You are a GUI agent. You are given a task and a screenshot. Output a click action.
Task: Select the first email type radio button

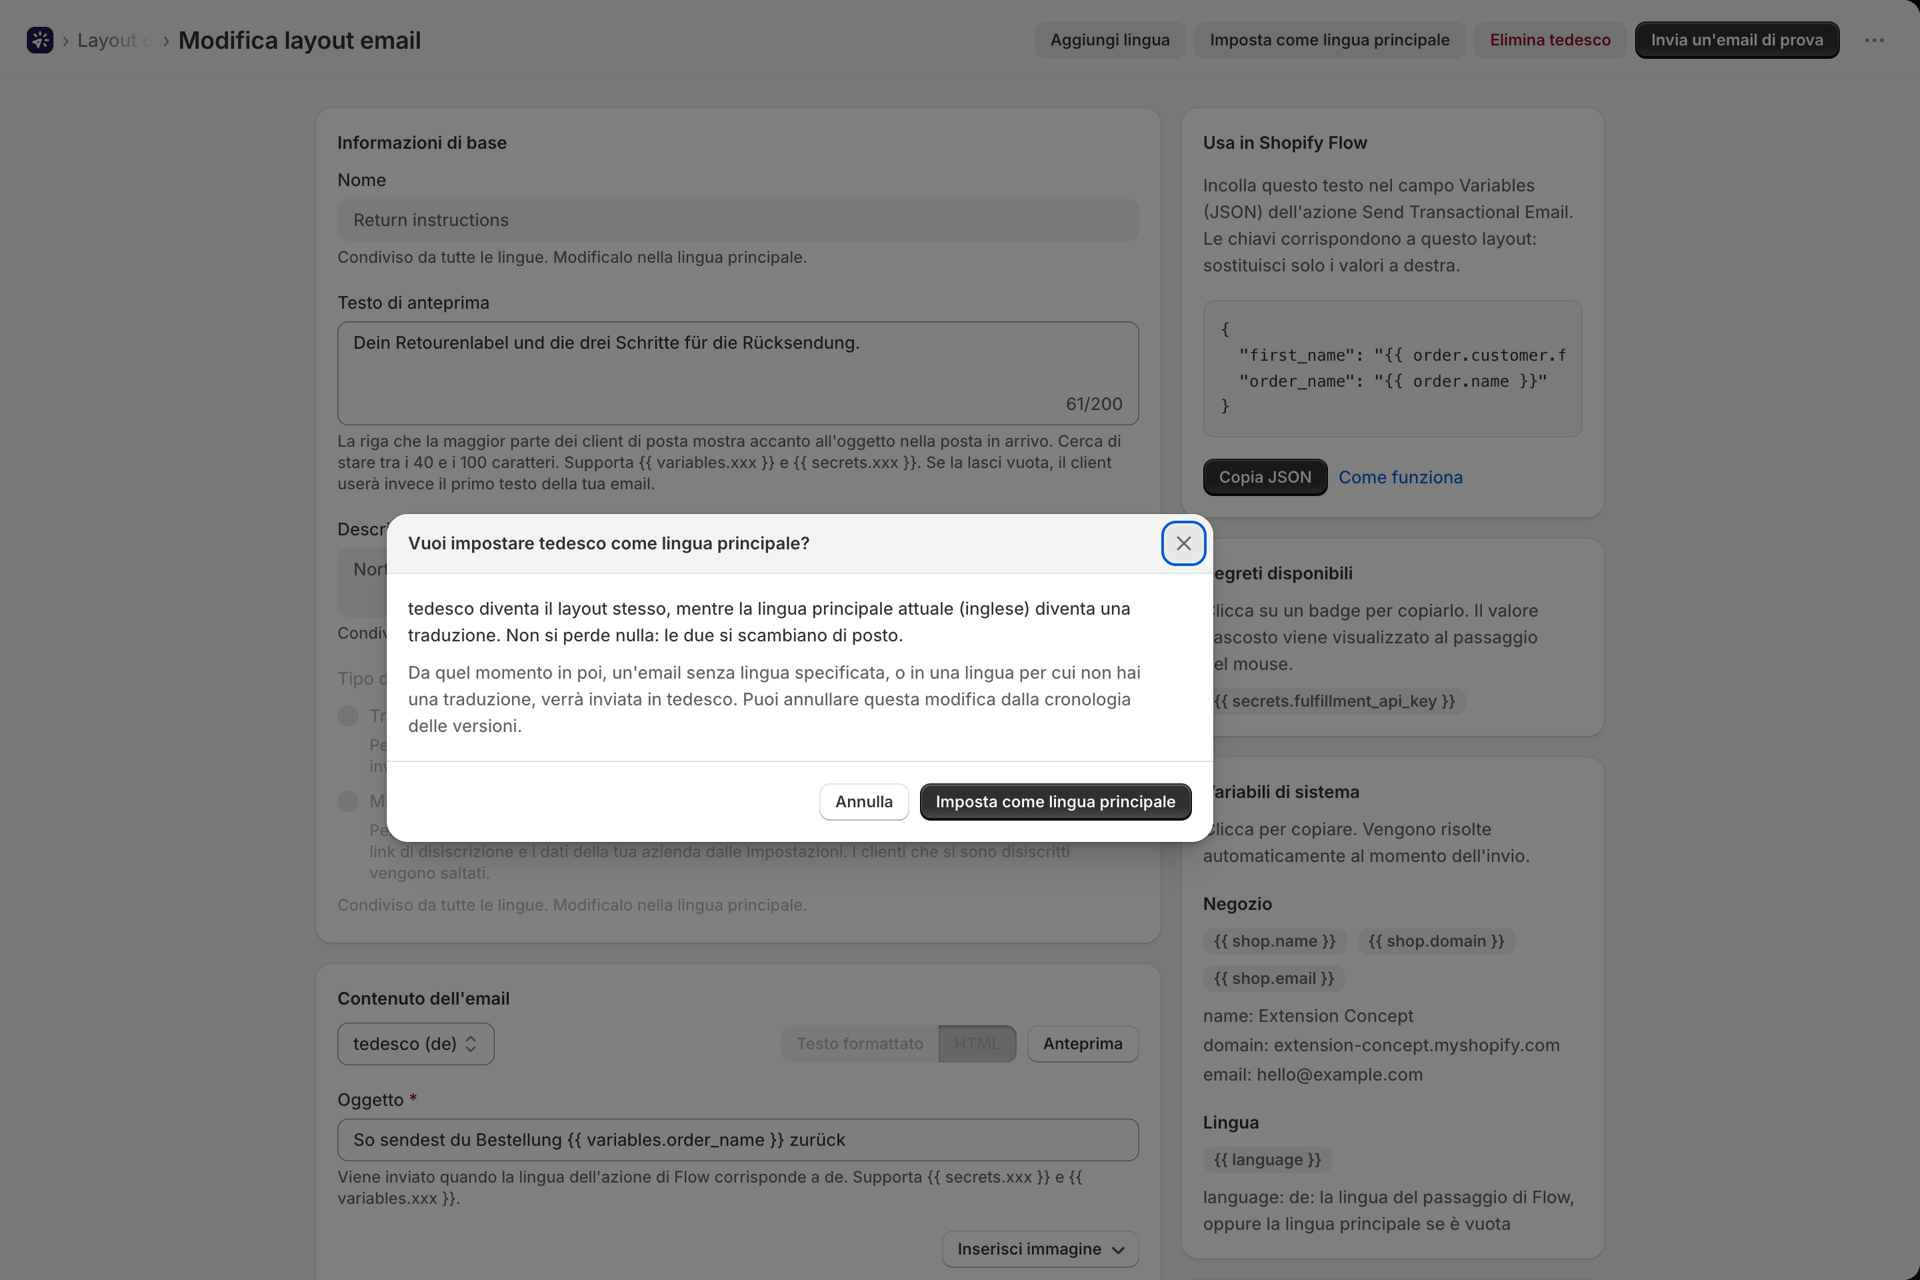[x=348, y=716]
